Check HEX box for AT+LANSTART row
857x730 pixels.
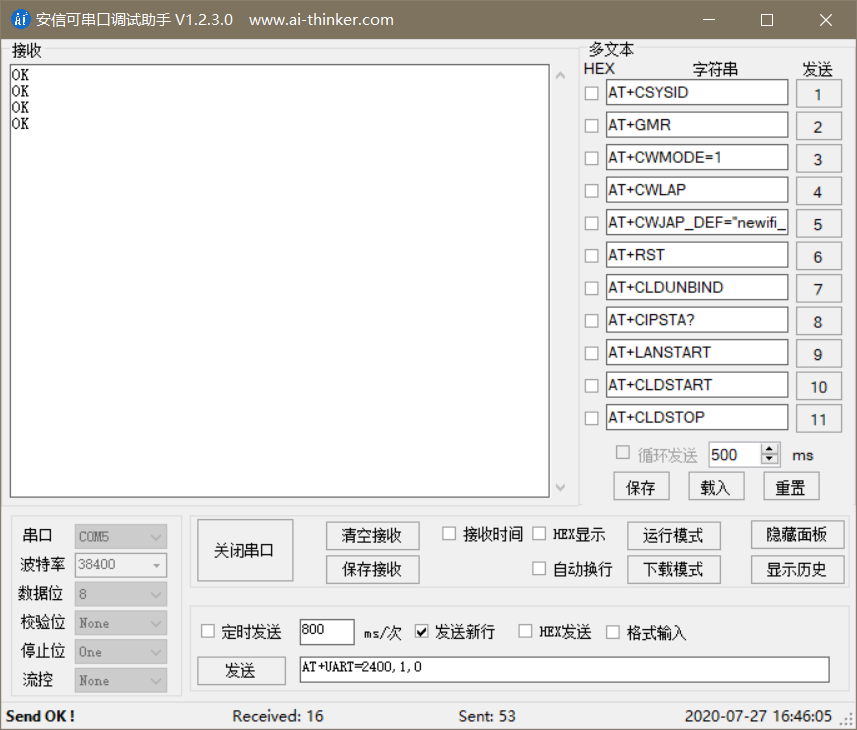pyautogui.click(x=591, y=354)
